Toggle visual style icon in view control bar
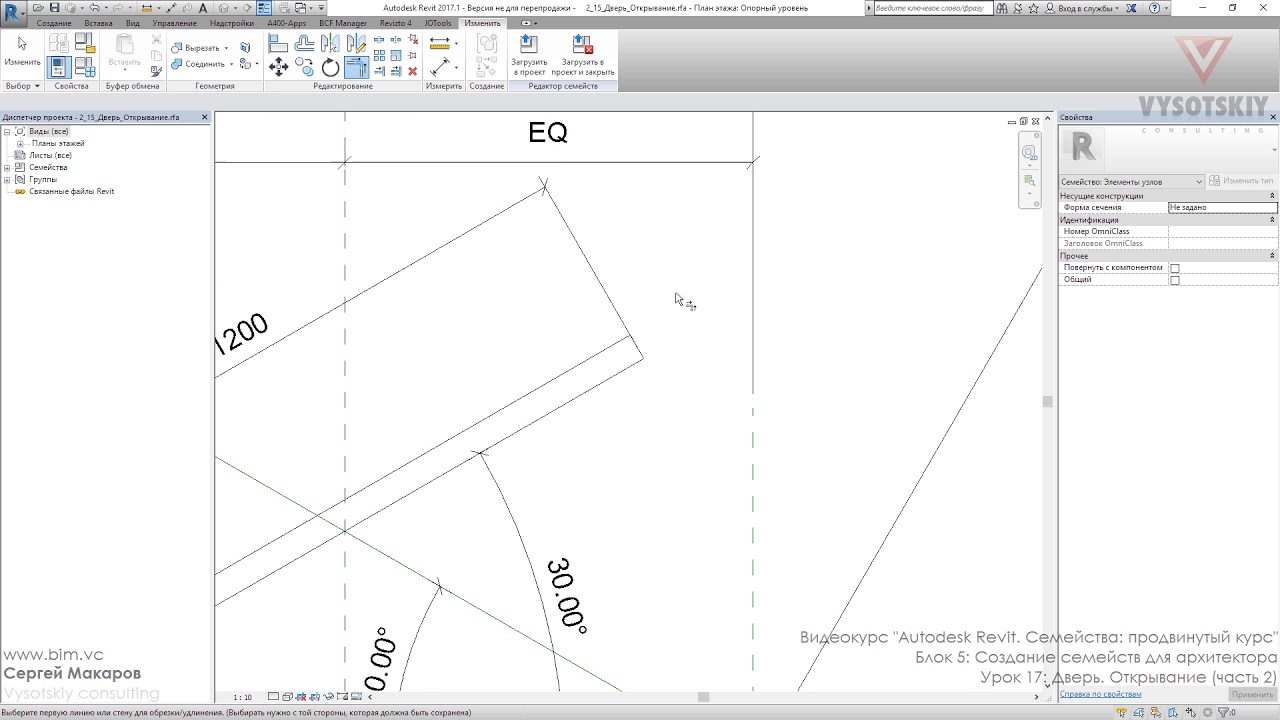 point(287,697)
